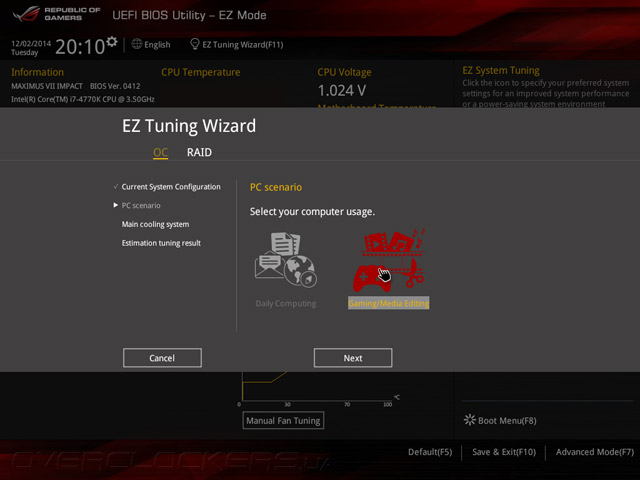
Task: Click the Next button
Action: 353,358
